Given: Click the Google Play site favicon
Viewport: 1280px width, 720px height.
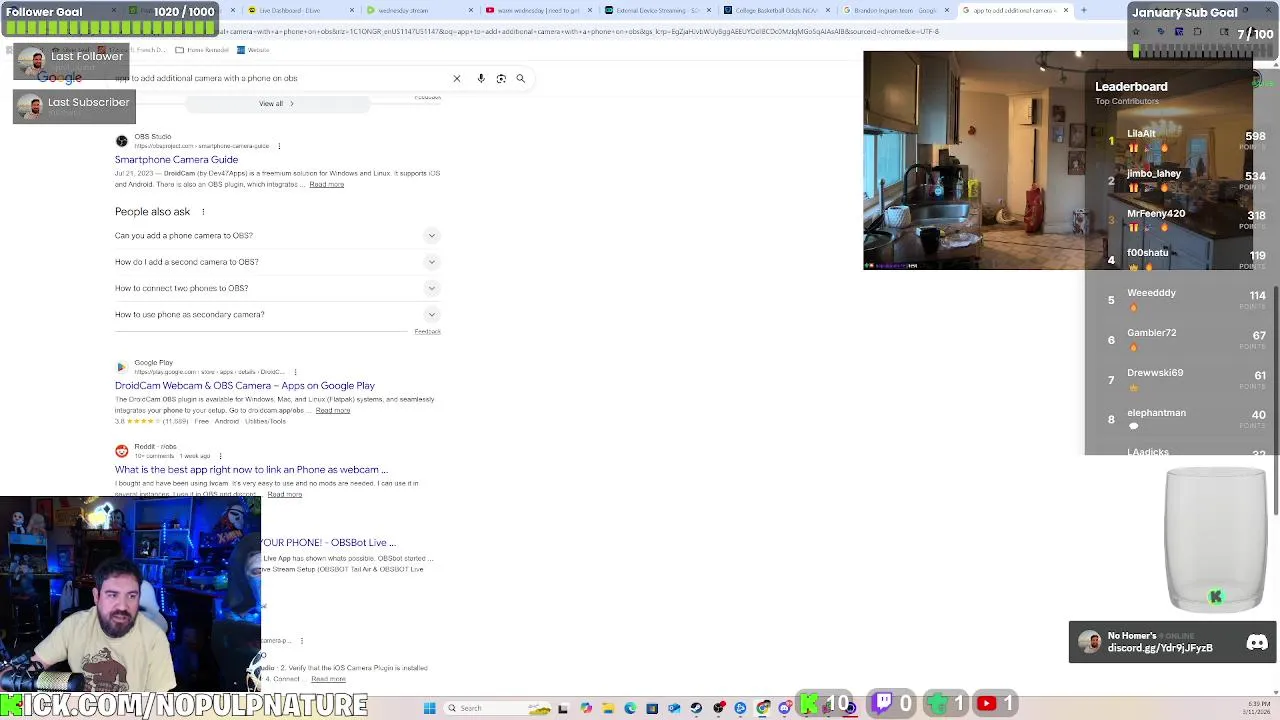Looking at the screenshot, I should click(122, 367).
